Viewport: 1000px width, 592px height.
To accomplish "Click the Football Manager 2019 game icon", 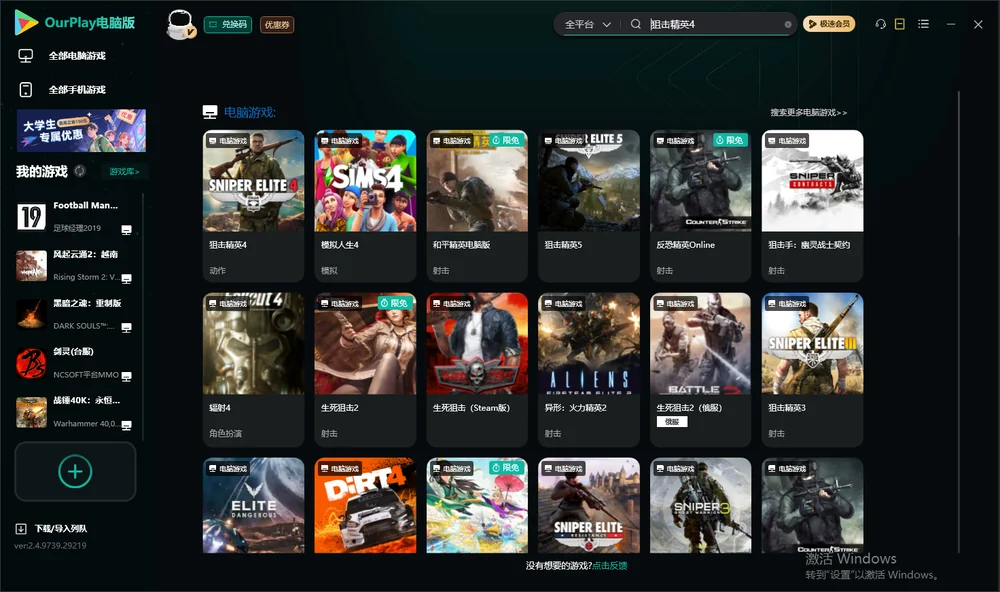I will pos(31,217).
